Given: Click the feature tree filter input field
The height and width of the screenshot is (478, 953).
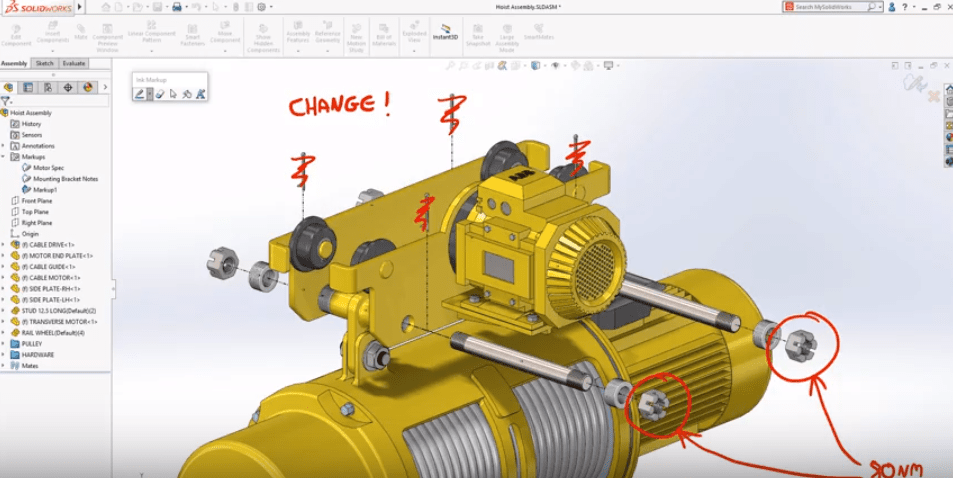Looking at the screenshot, I should coord(60,101).
